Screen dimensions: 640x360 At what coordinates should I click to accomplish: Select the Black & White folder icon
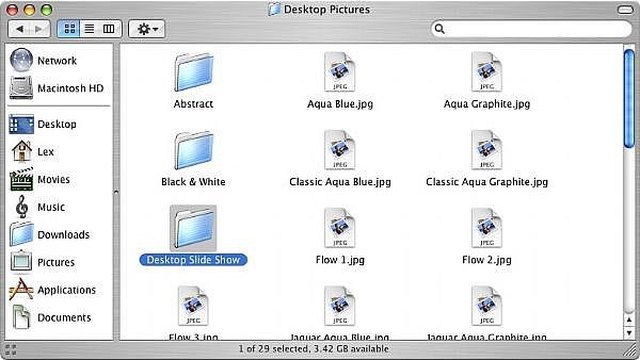pos(193,151)
